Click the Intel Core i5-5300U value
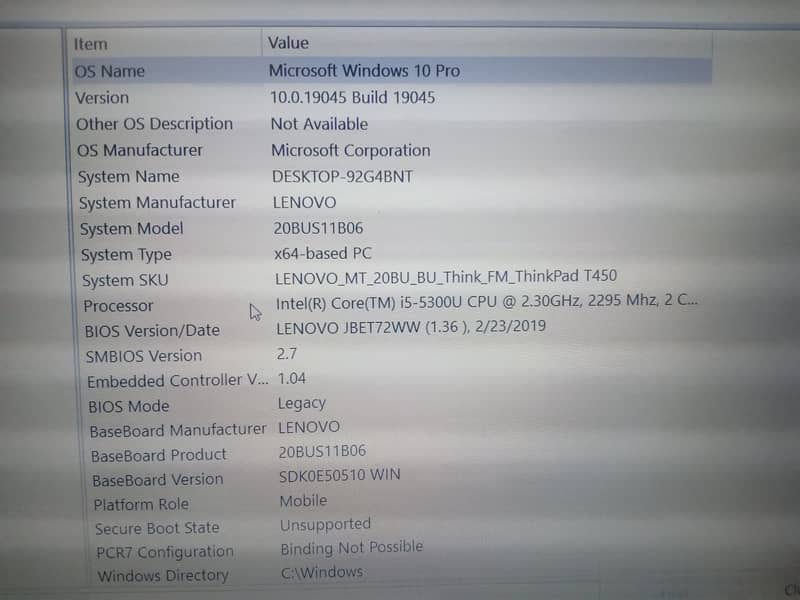 point(486,302)
